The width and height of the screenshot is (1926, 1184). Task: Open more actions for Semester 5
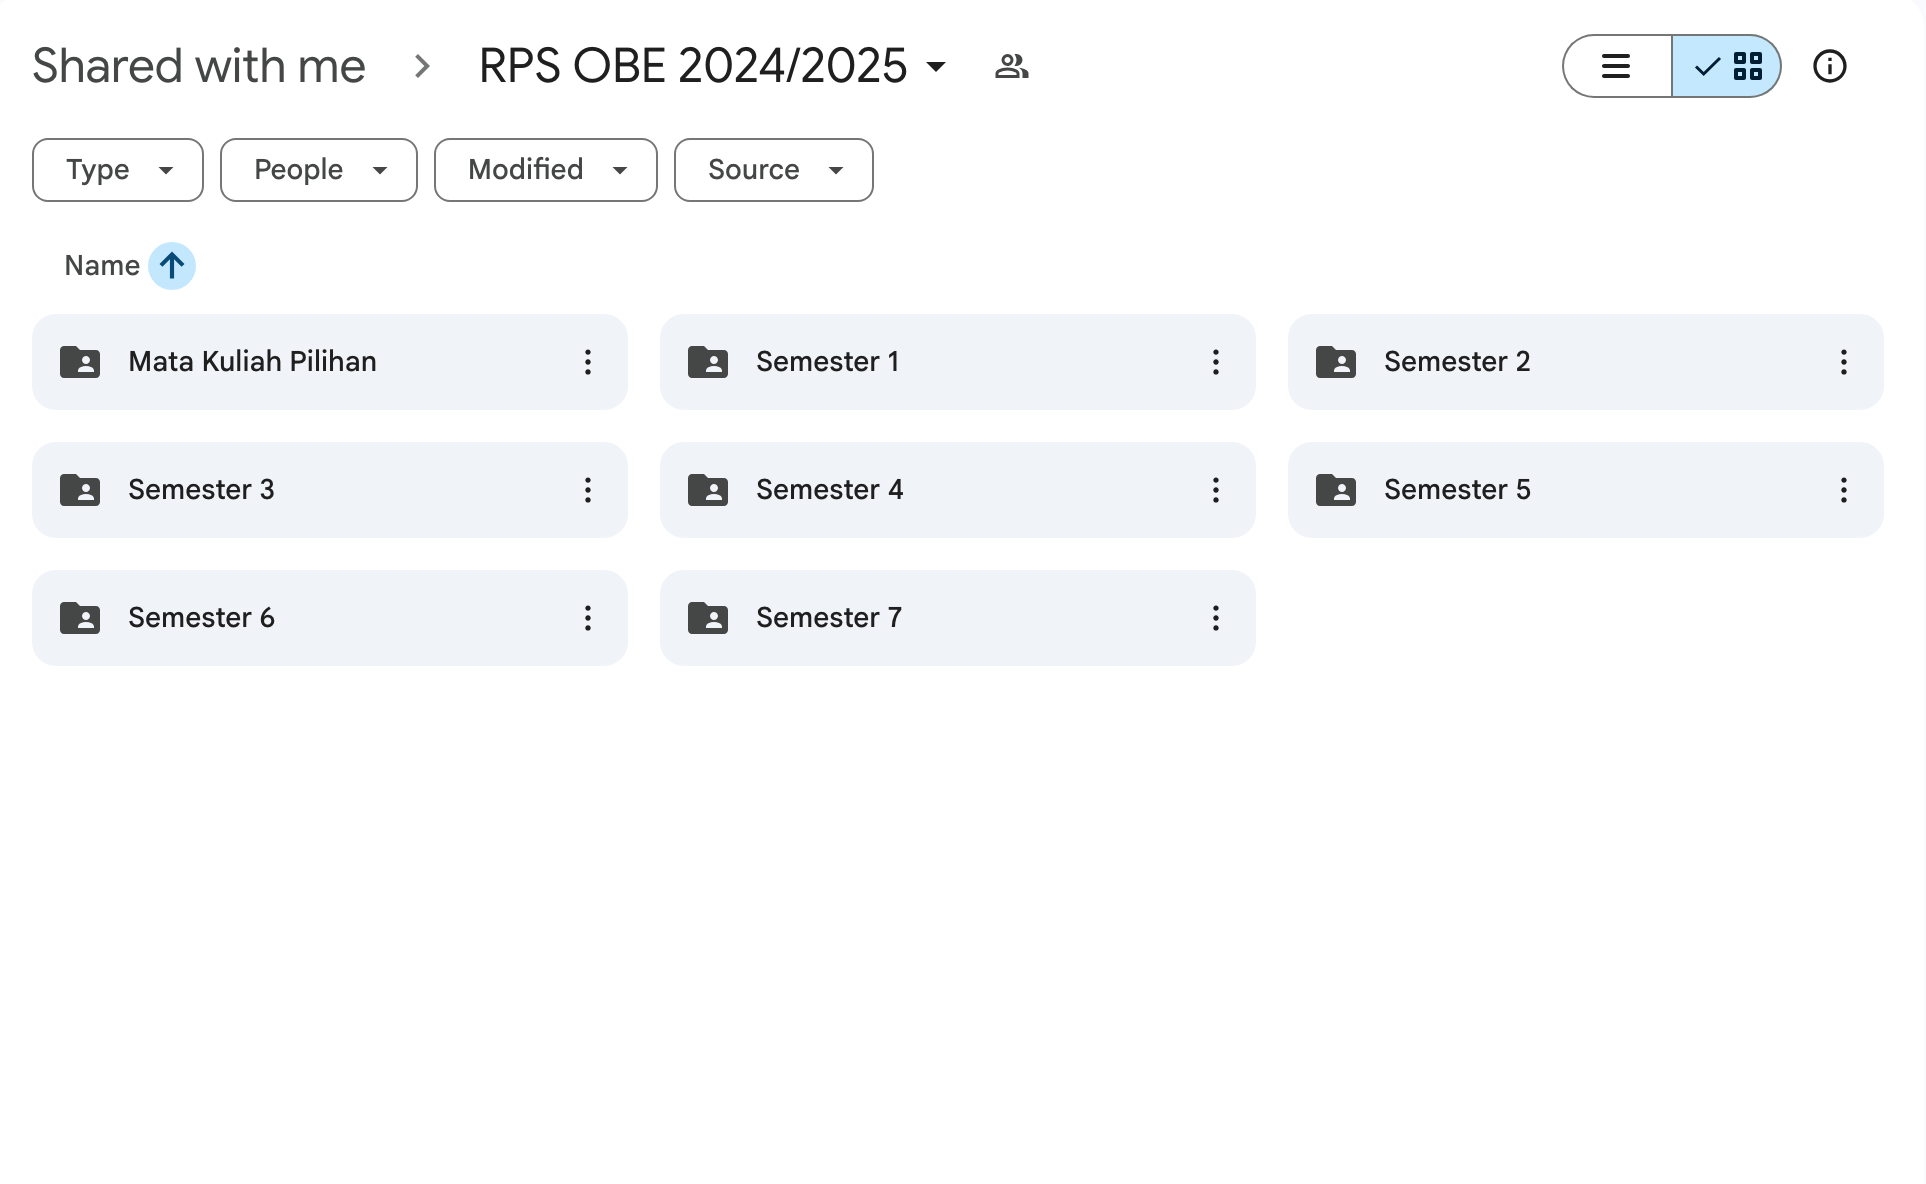[1843, 490]
